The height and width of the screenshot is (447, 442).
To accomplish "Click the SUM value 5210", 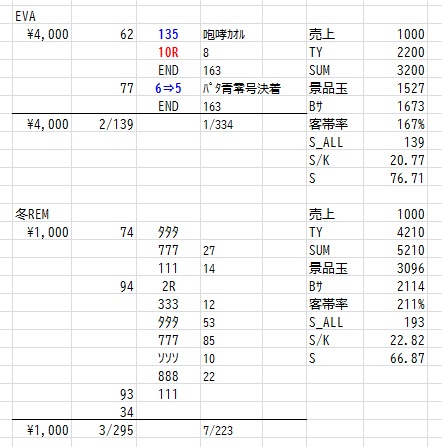I will click(411, 250).
